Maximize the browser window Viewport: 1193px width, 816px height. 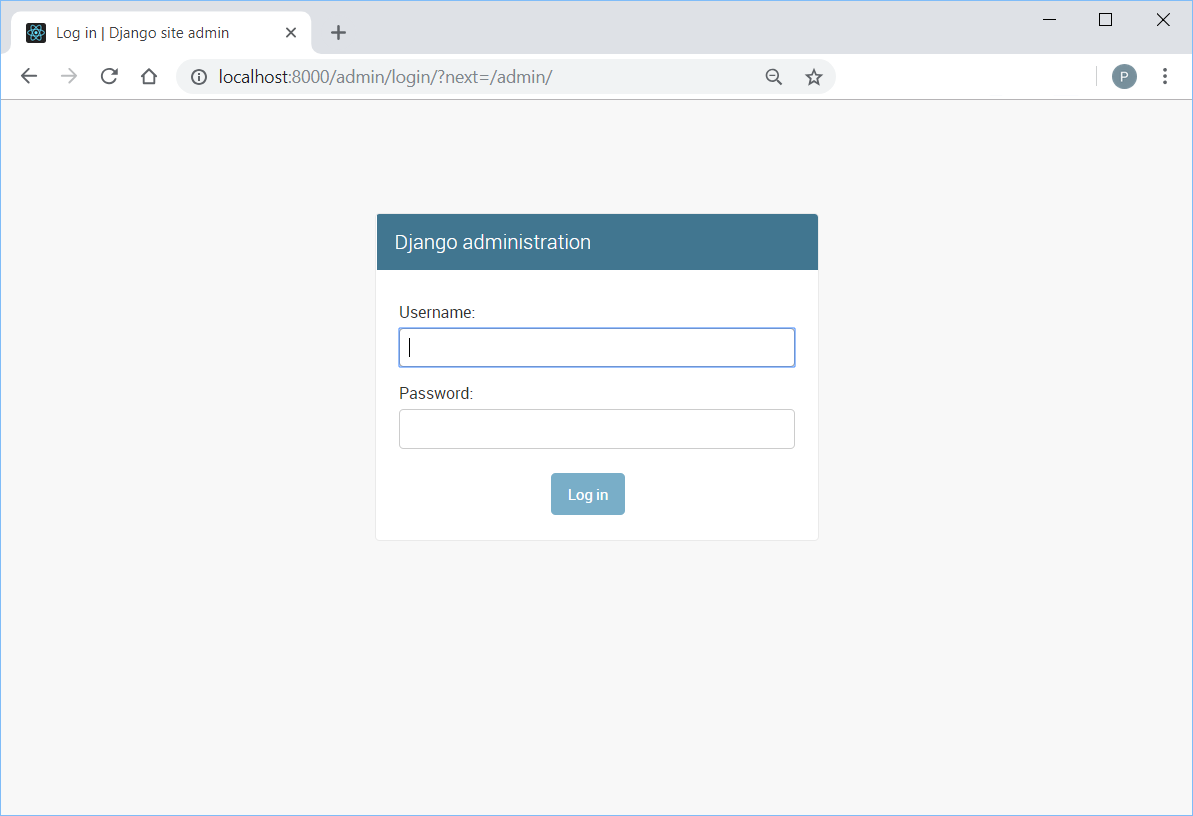click(1106, 20)
